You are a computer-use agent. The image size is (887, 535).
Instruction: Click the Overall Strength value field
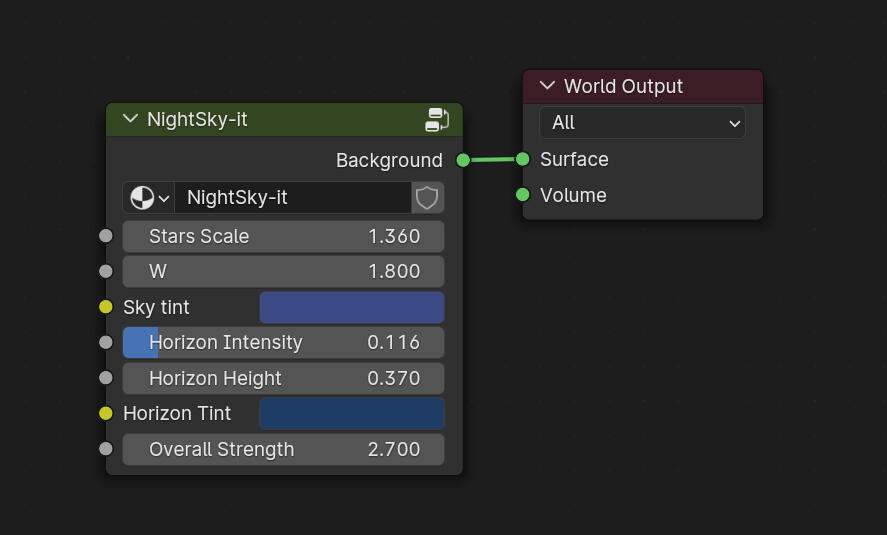click(x=283, y=450)
